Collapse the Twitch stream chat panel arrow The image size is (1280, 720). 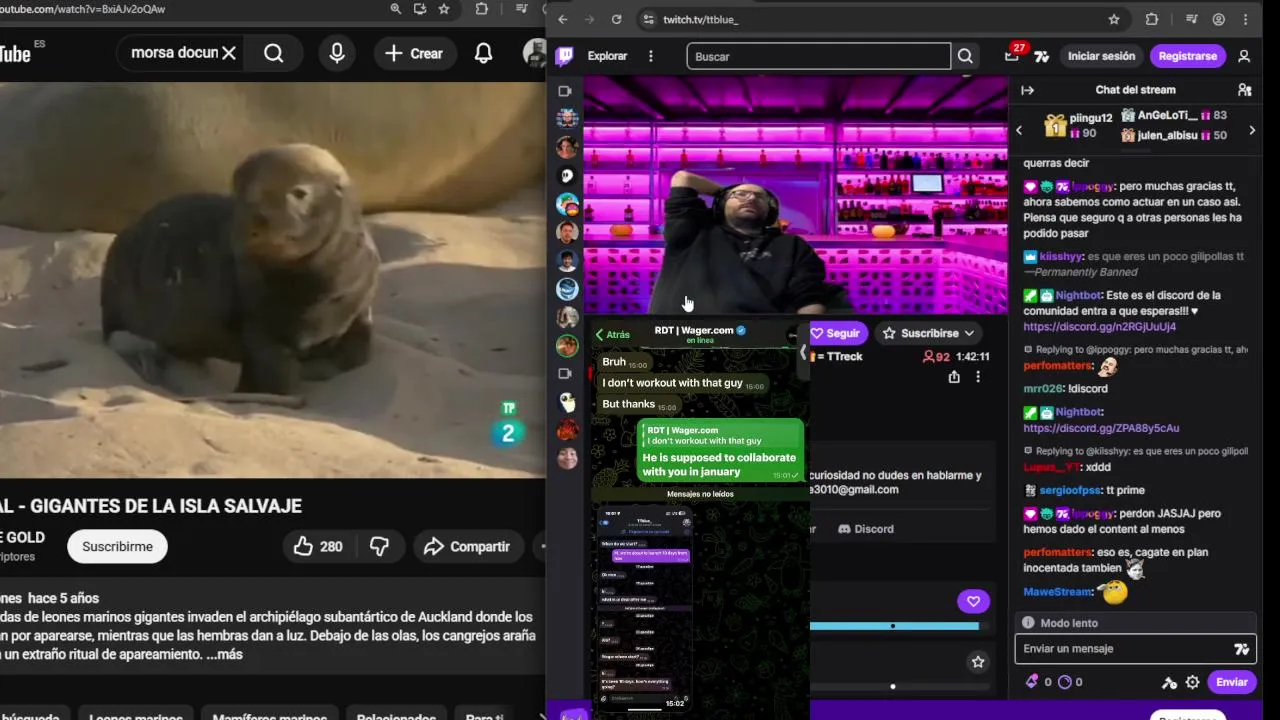1027,90
